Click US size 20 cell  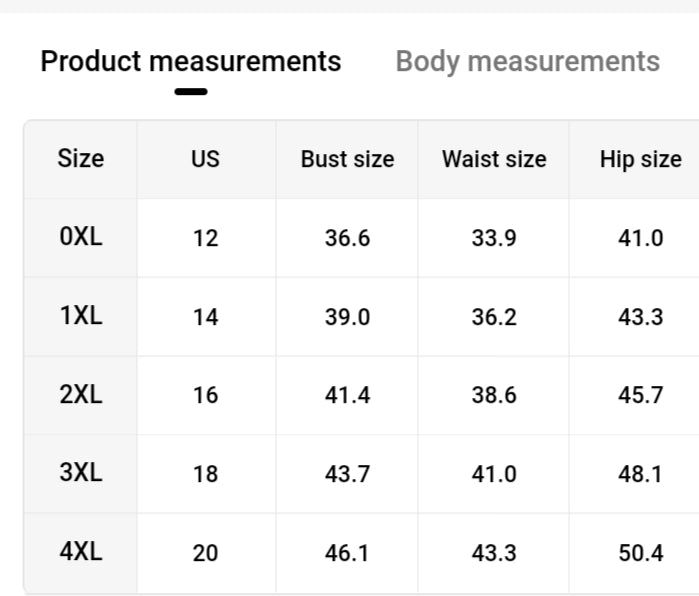pos(205,552)
